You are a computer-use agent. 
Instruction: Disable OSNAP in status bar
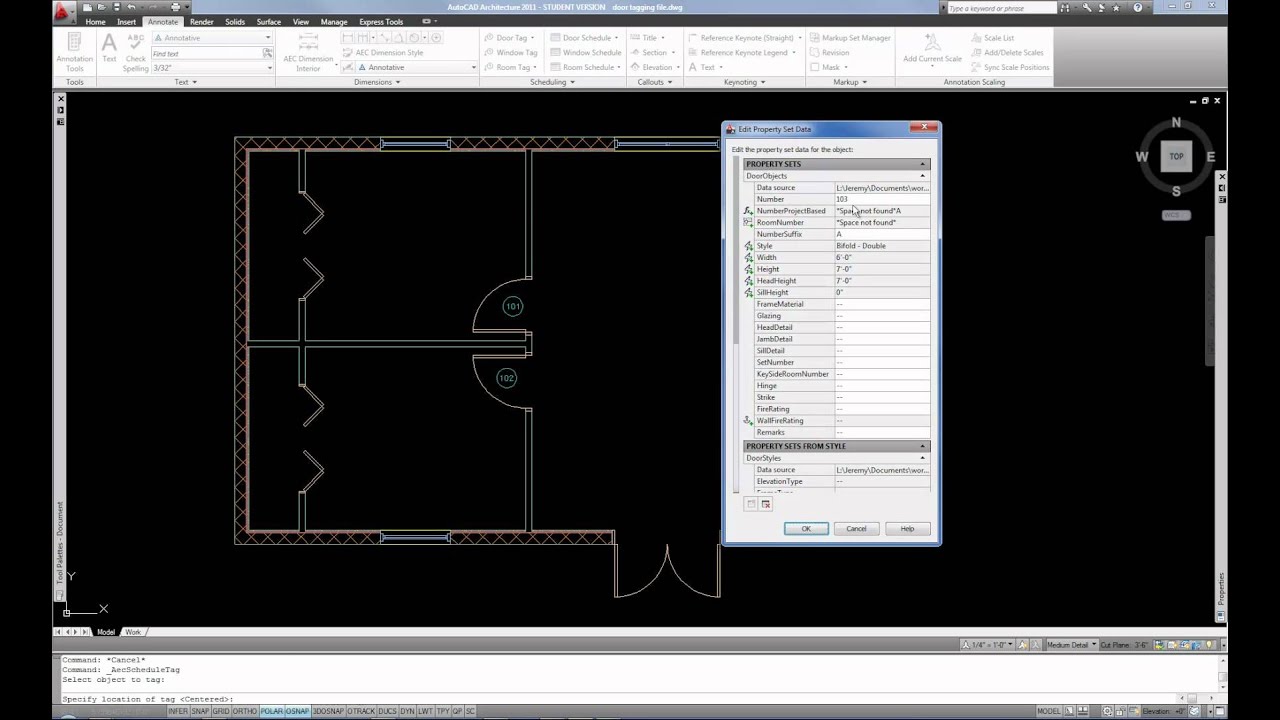coord(297,711)
